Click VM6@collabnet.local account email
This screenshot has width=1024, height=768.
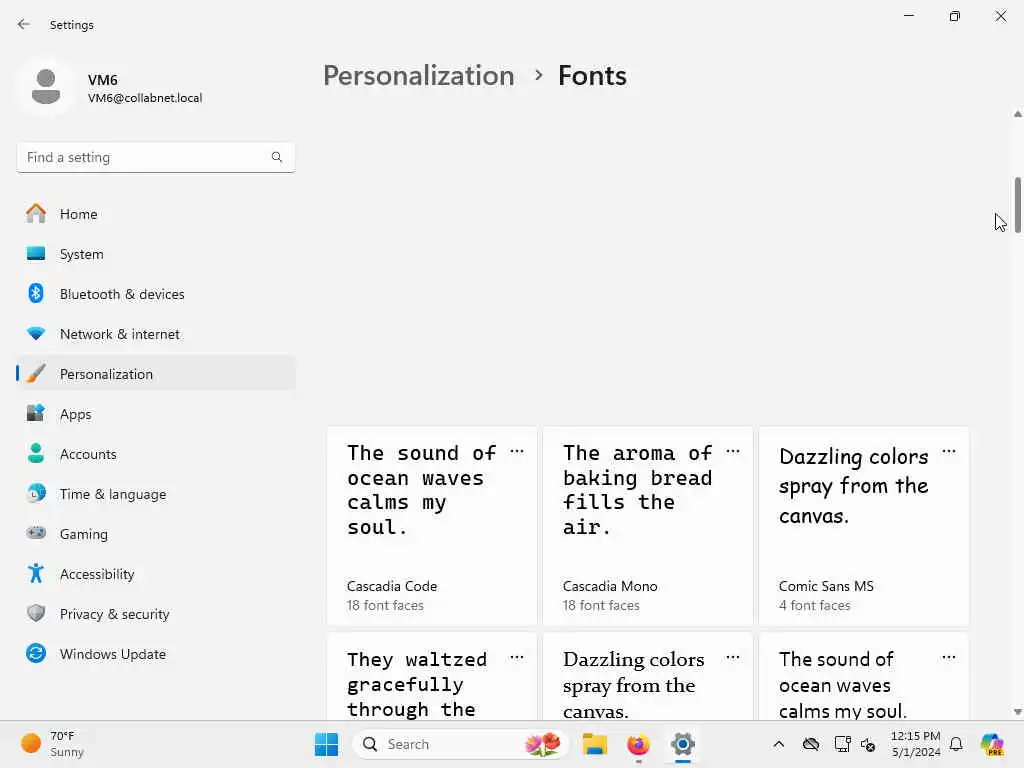click(145, 98)
